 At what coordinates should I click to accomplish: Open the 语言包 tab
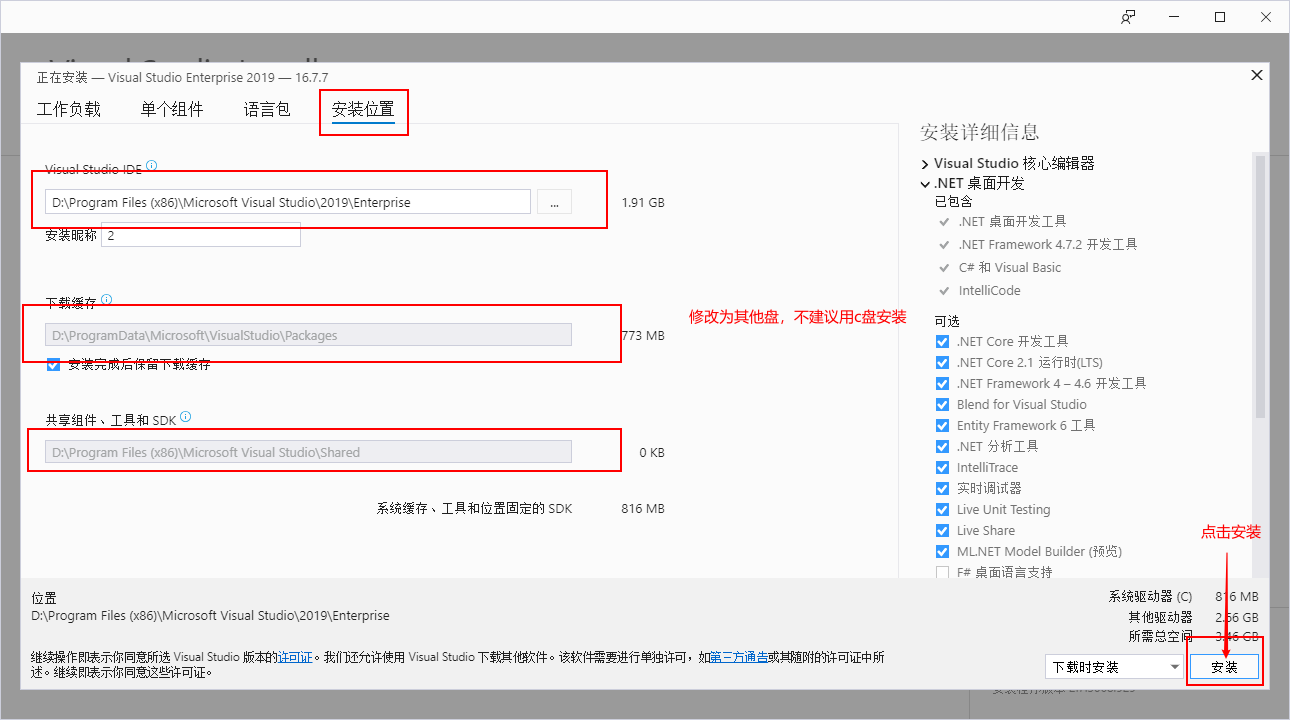[266, 109]
